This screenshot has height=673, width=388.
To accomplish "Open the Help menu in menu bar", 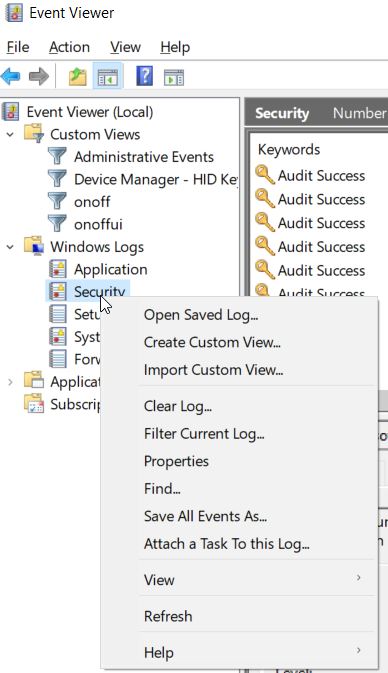I will pyautogui.click(x=175, y=47).
